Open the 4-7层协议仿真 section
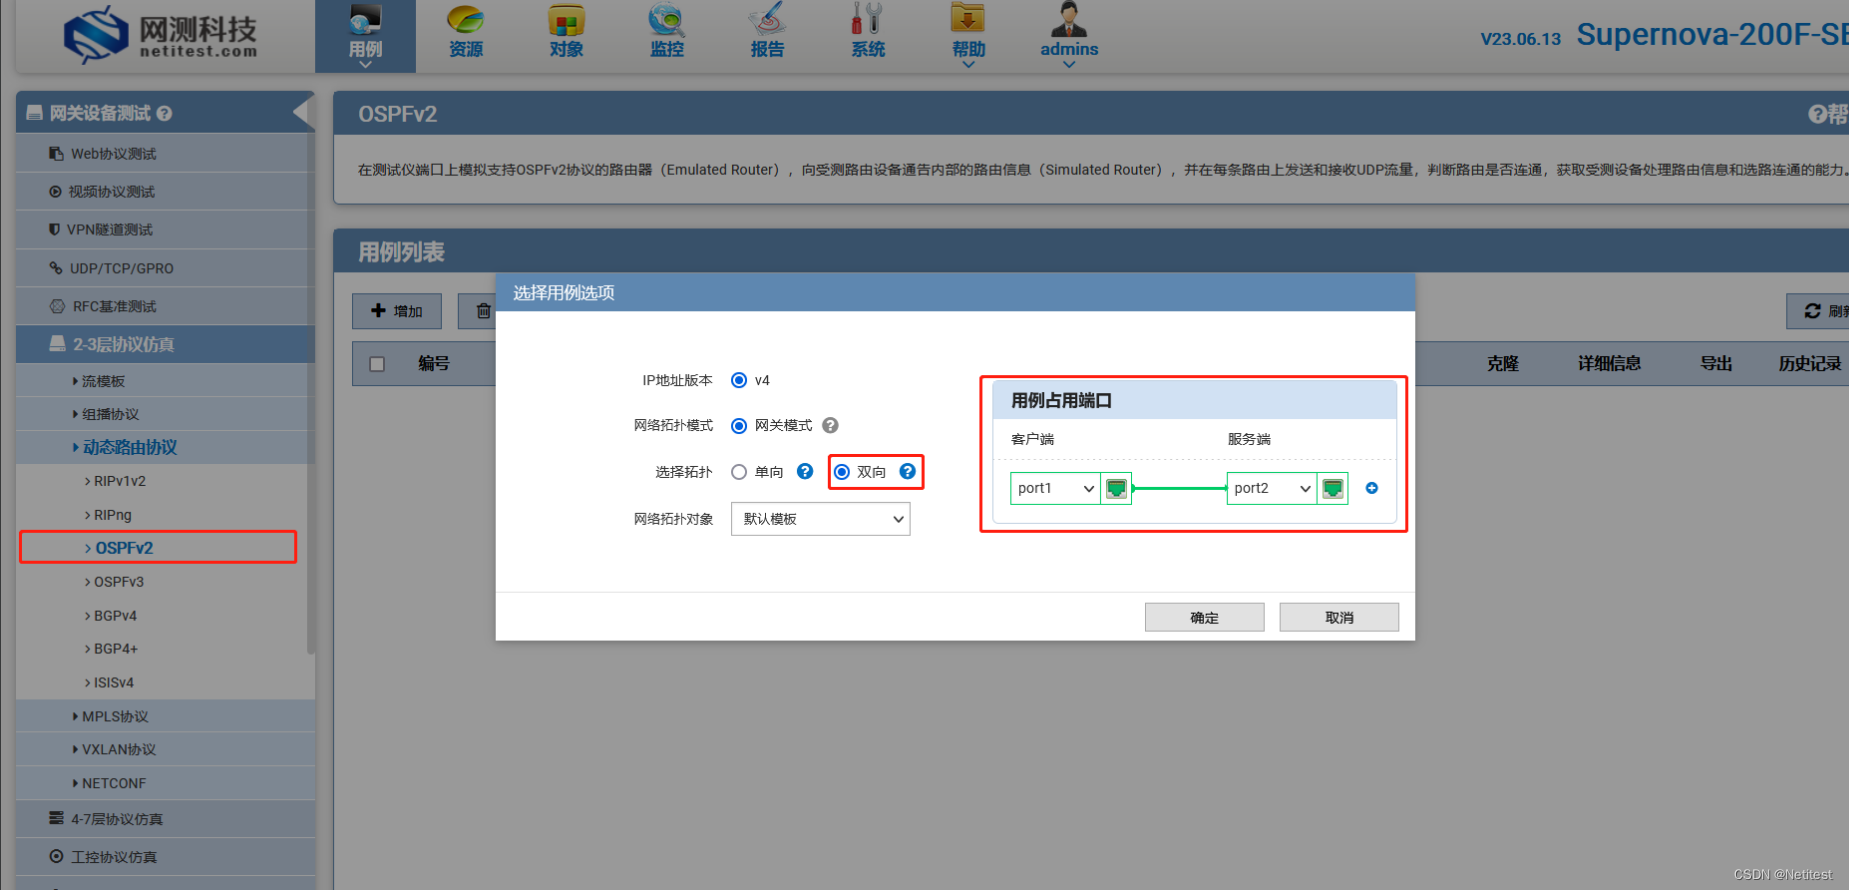This screenshot has width=1849, height=890. pyautogui.click(x=165, y=819)
